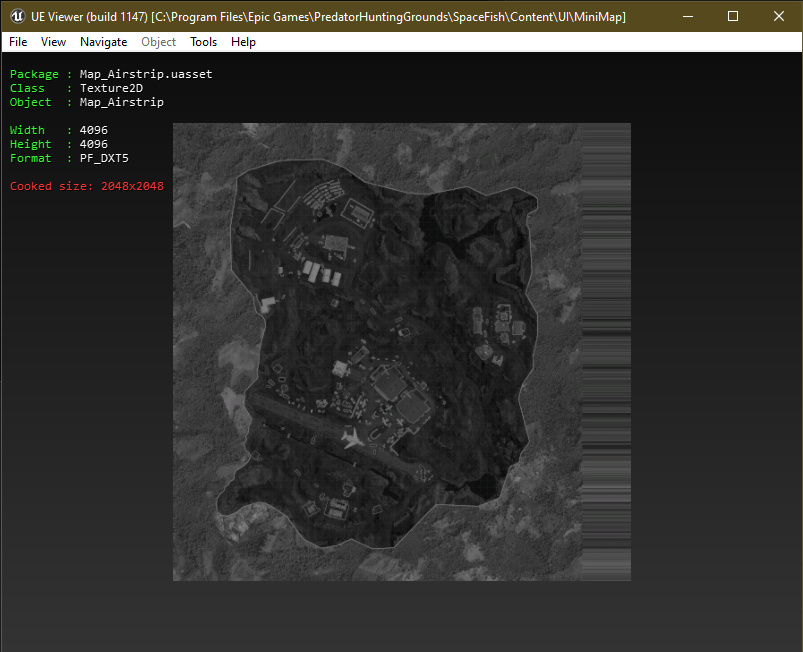Screen dimensions: 803x652
Task: Click the 'PF_DXT5' format value
Action: (104, 158)
